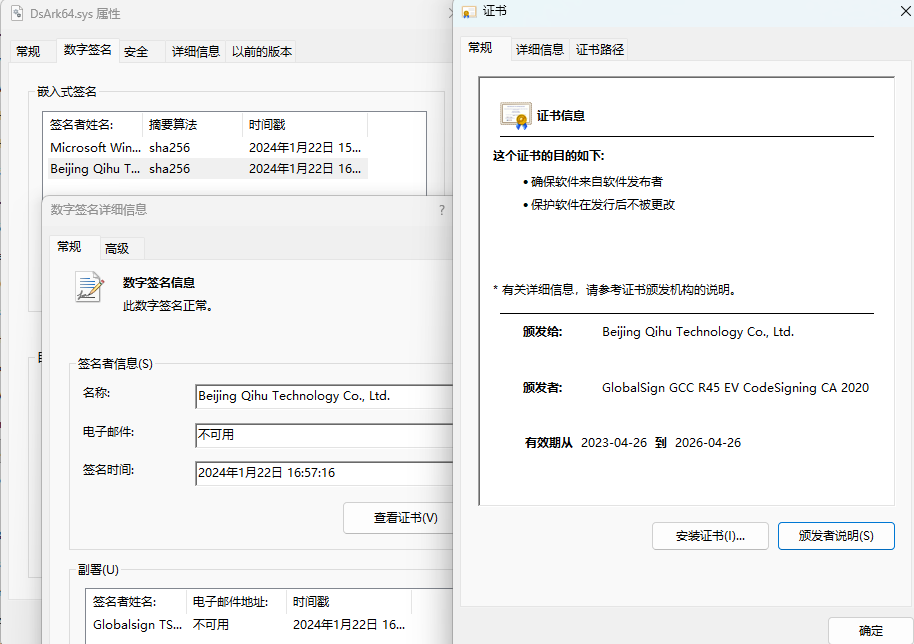The width and height of the screenshot is (914, 644).
Task: Click the DsArk64.sys file icon in title bar
Action: click(17, 13)
